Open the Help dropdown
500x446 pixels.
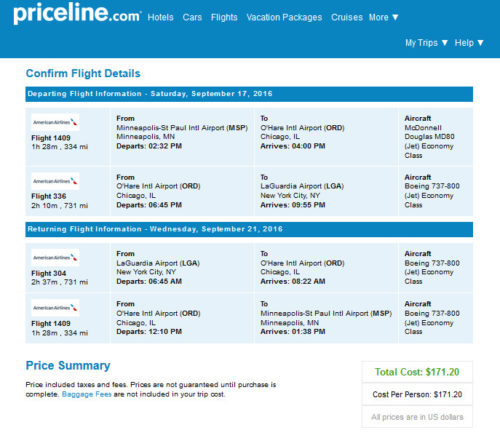click(469, 43)
